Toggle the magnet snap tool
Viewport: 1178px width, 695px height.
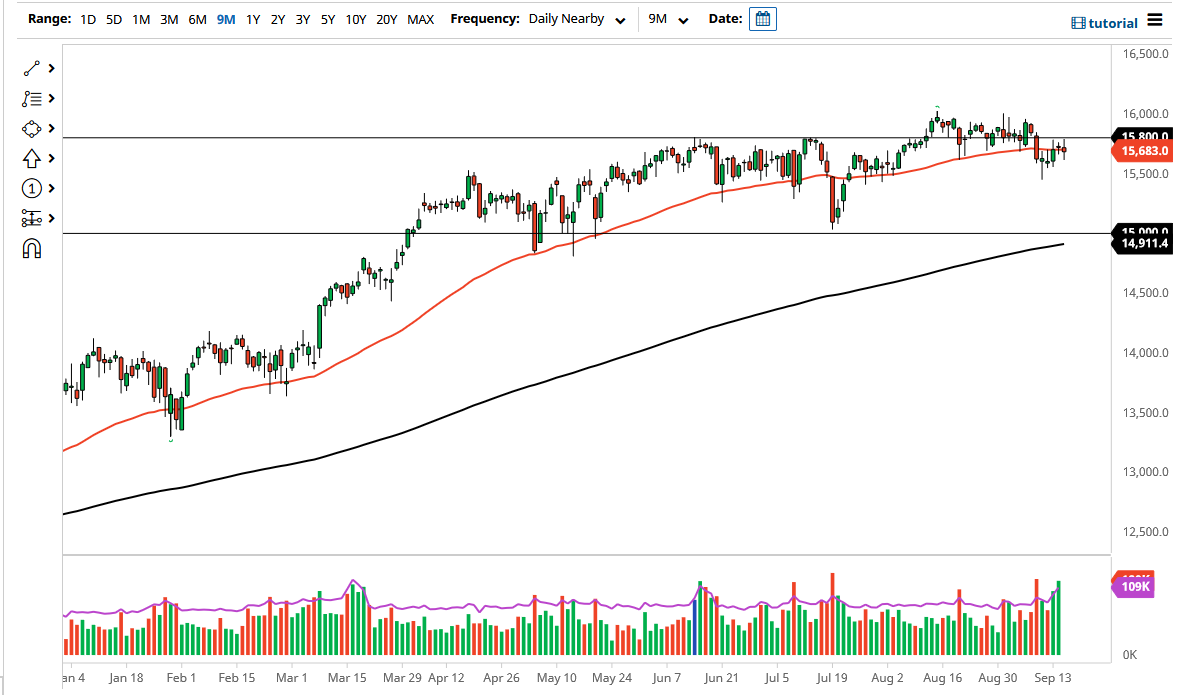tap(30, 248)
